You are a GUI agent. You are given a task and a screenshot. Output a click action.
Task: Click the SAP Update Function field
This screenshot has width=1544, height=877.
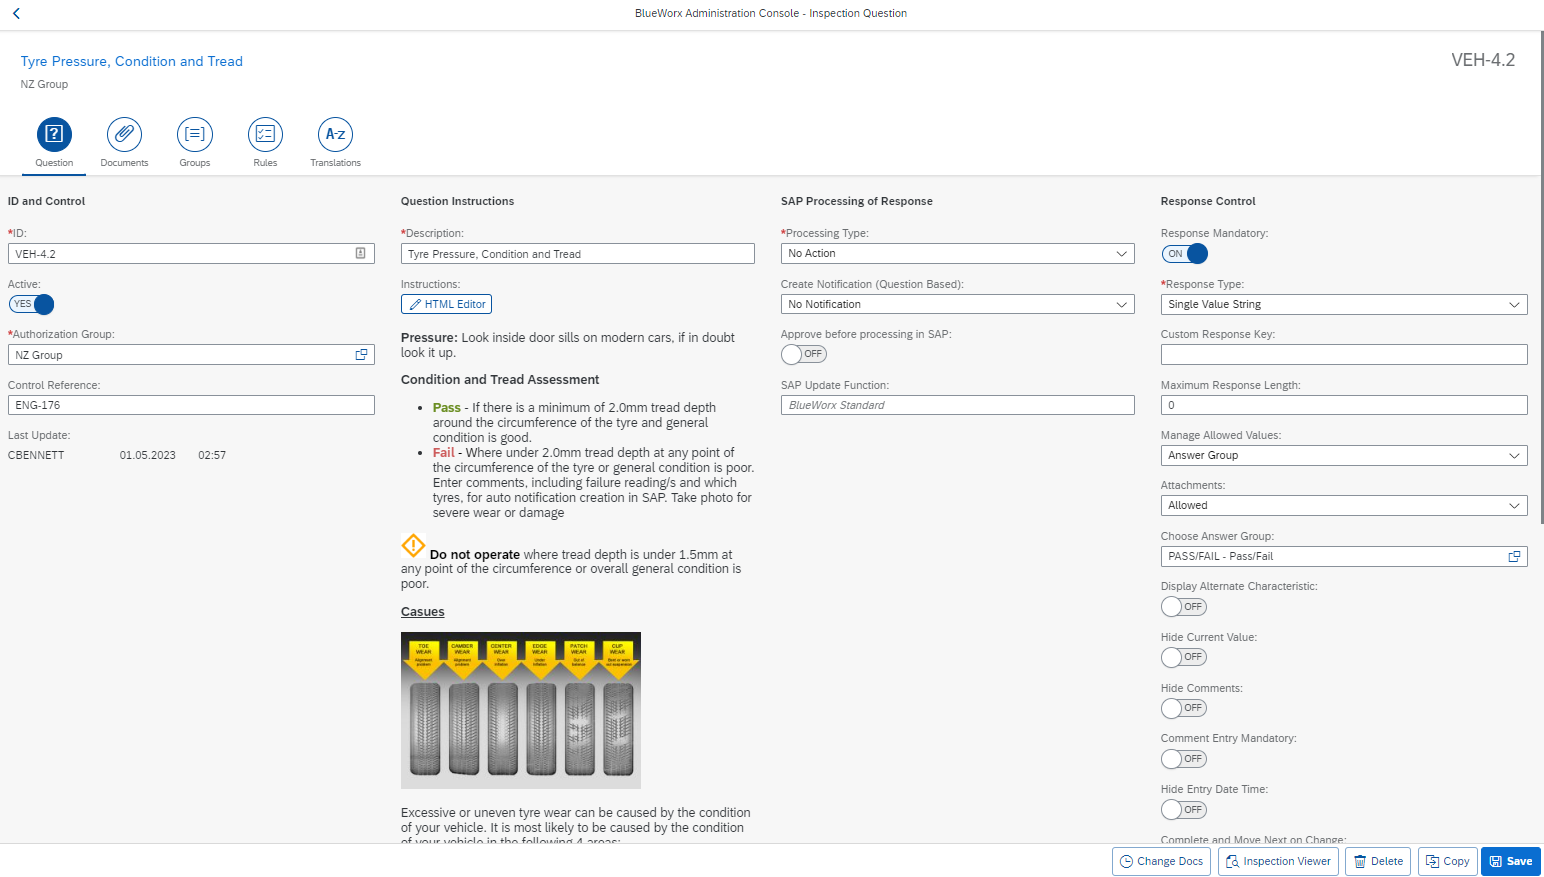tap(957, 405)
